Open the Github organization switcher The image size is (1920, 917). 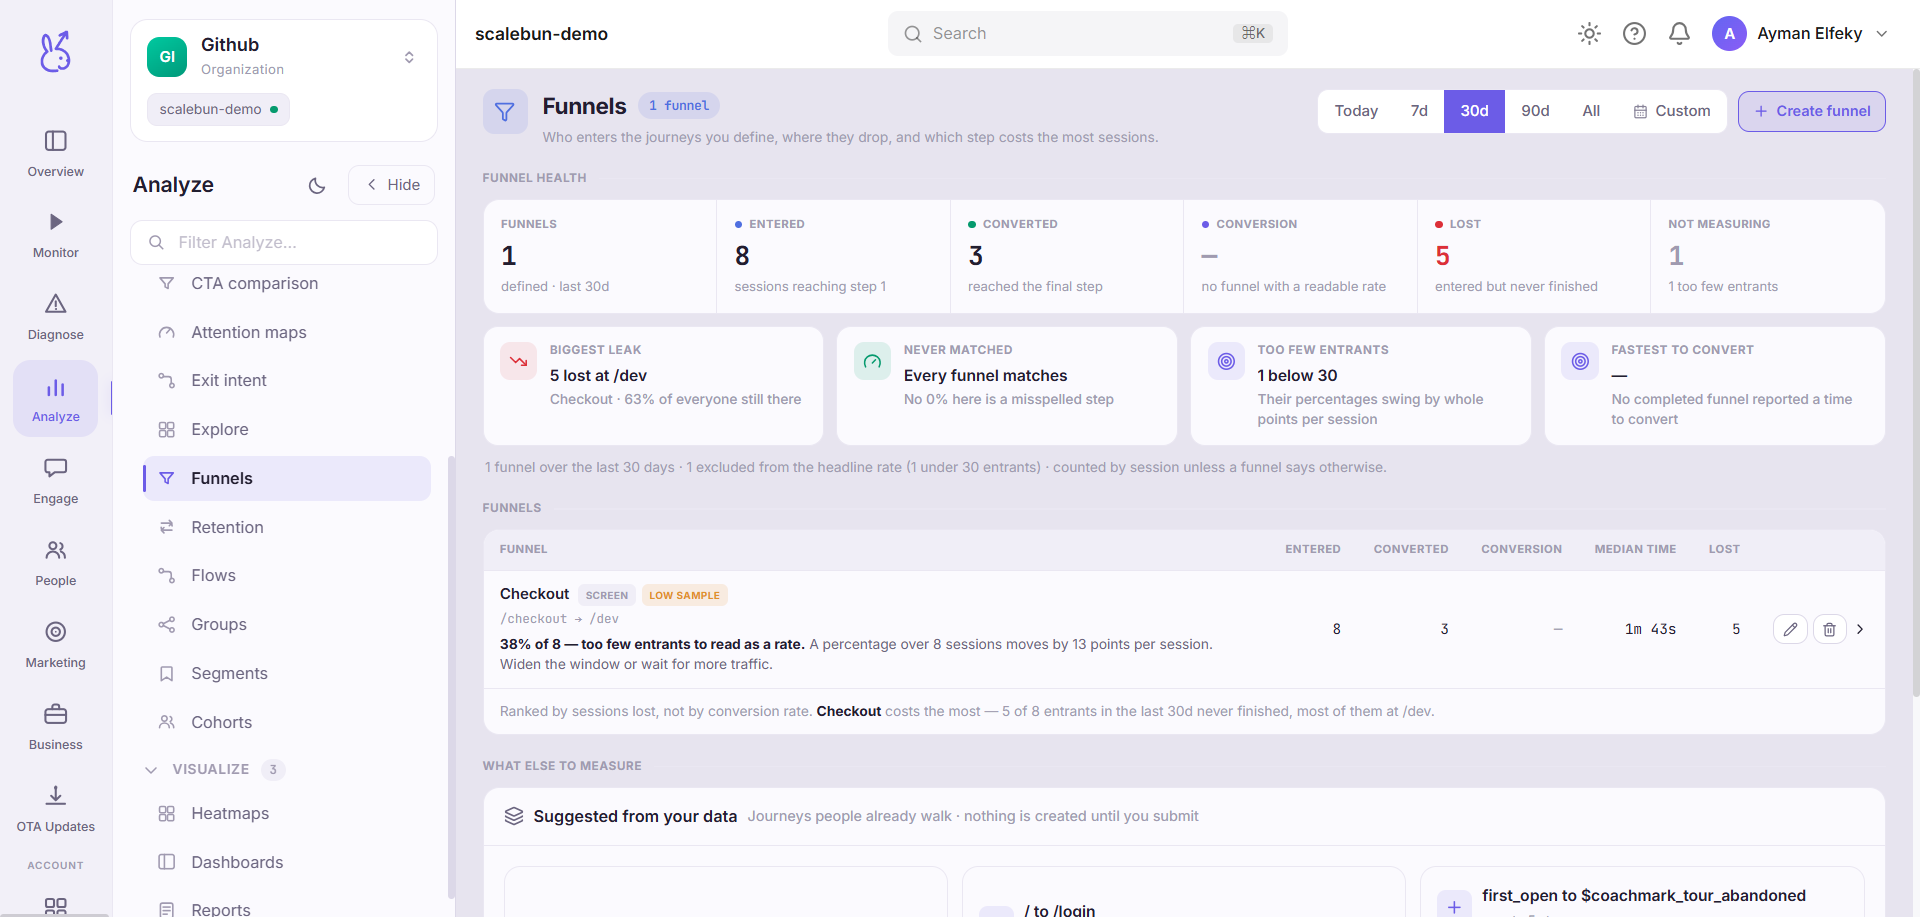284,57
